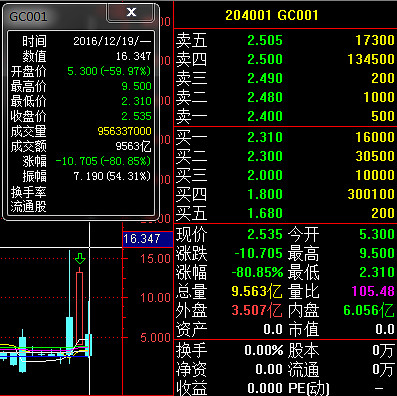Image resolution: width=397 pixels, height=396 pixels.
Task: Click the 15.00 price axis label
Action: pyautogui.click(x=155, y=259)
